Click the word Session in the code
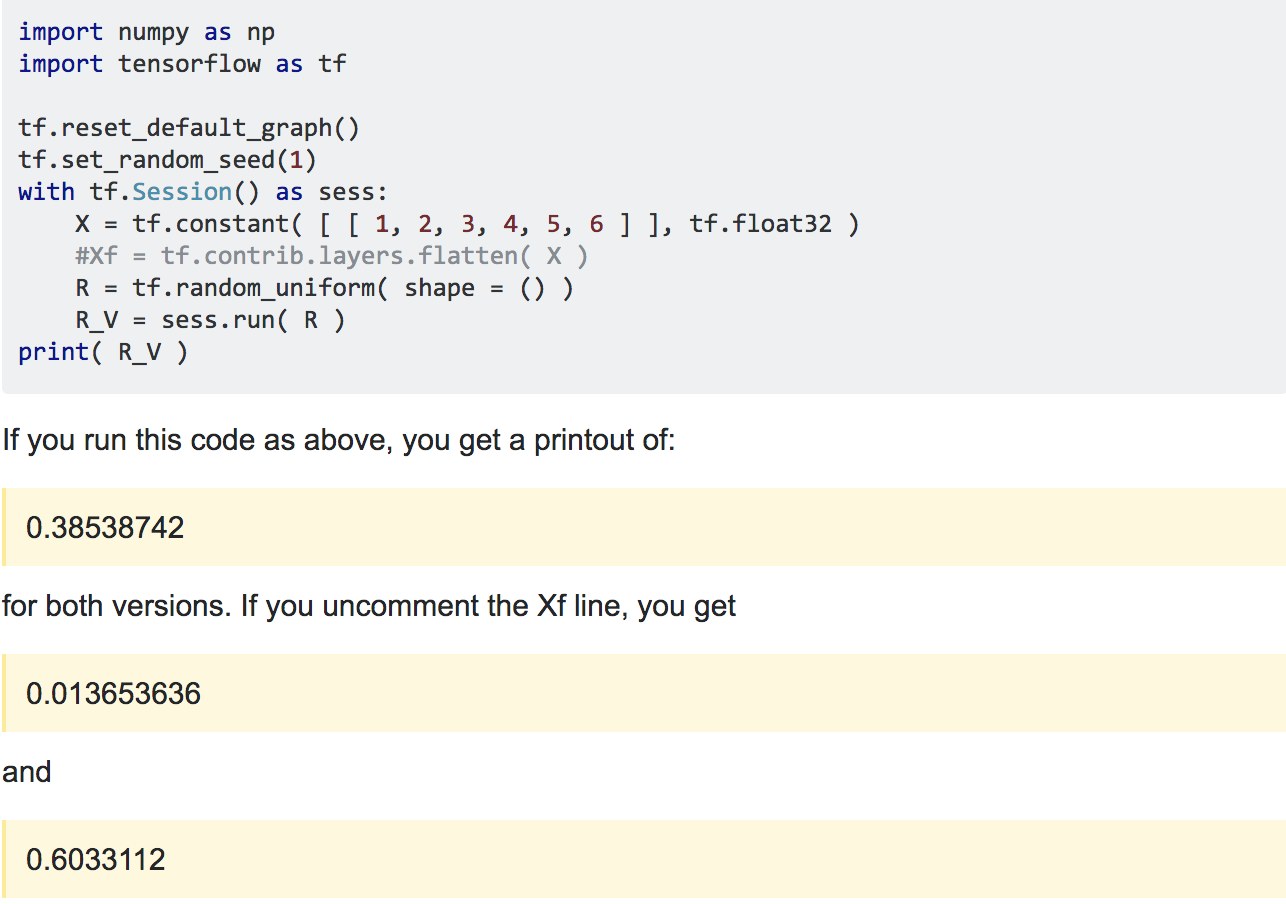Screen dimensions: 1286x904 pos(182,192)
